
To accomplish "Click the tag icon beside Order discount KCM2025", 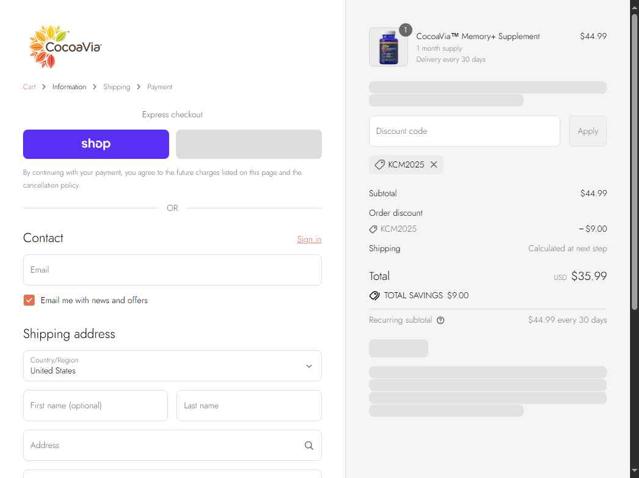I will click(x=373, y=229).
